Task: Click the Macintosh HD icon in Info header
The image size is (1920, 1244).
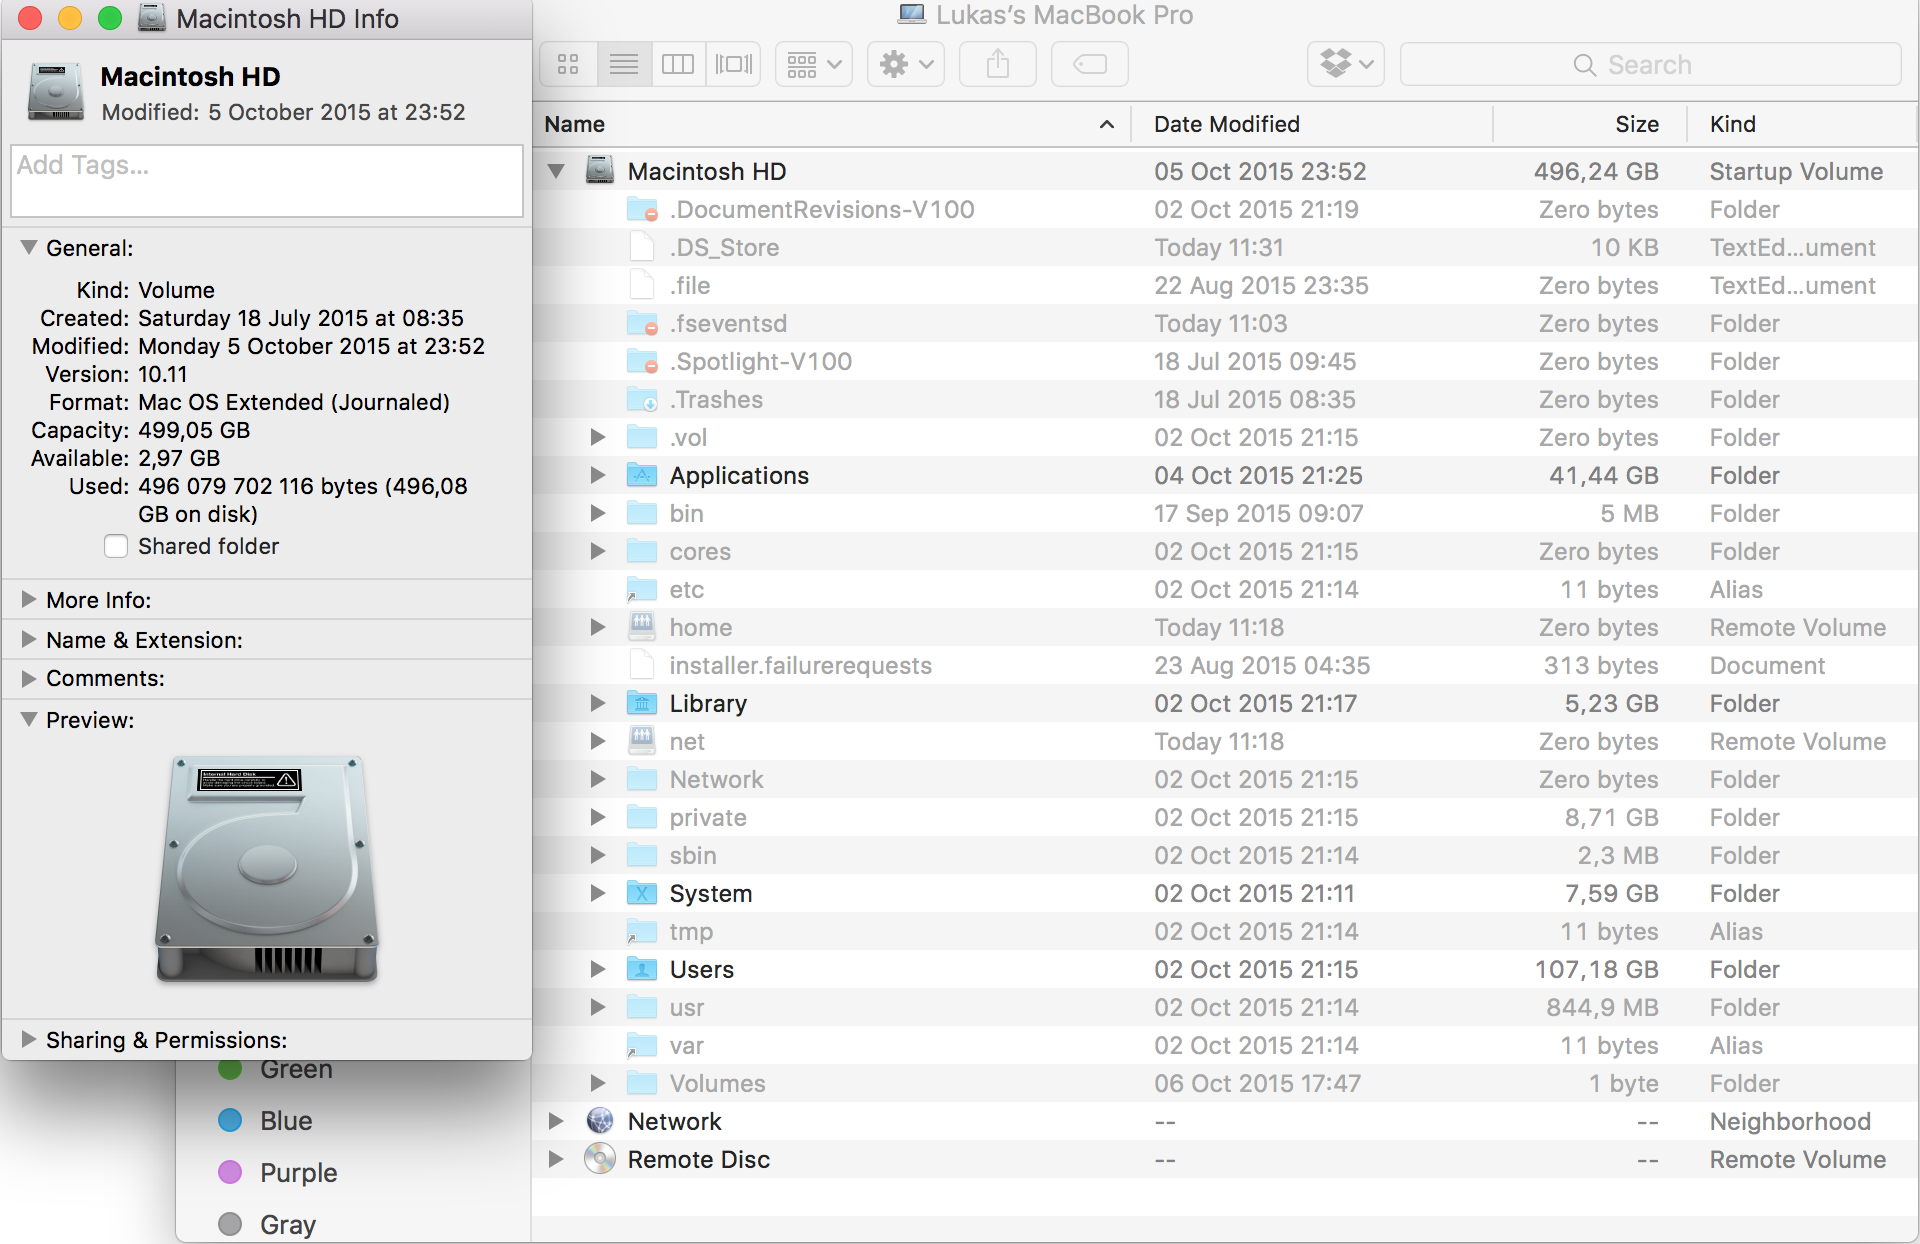Action: 56,92
